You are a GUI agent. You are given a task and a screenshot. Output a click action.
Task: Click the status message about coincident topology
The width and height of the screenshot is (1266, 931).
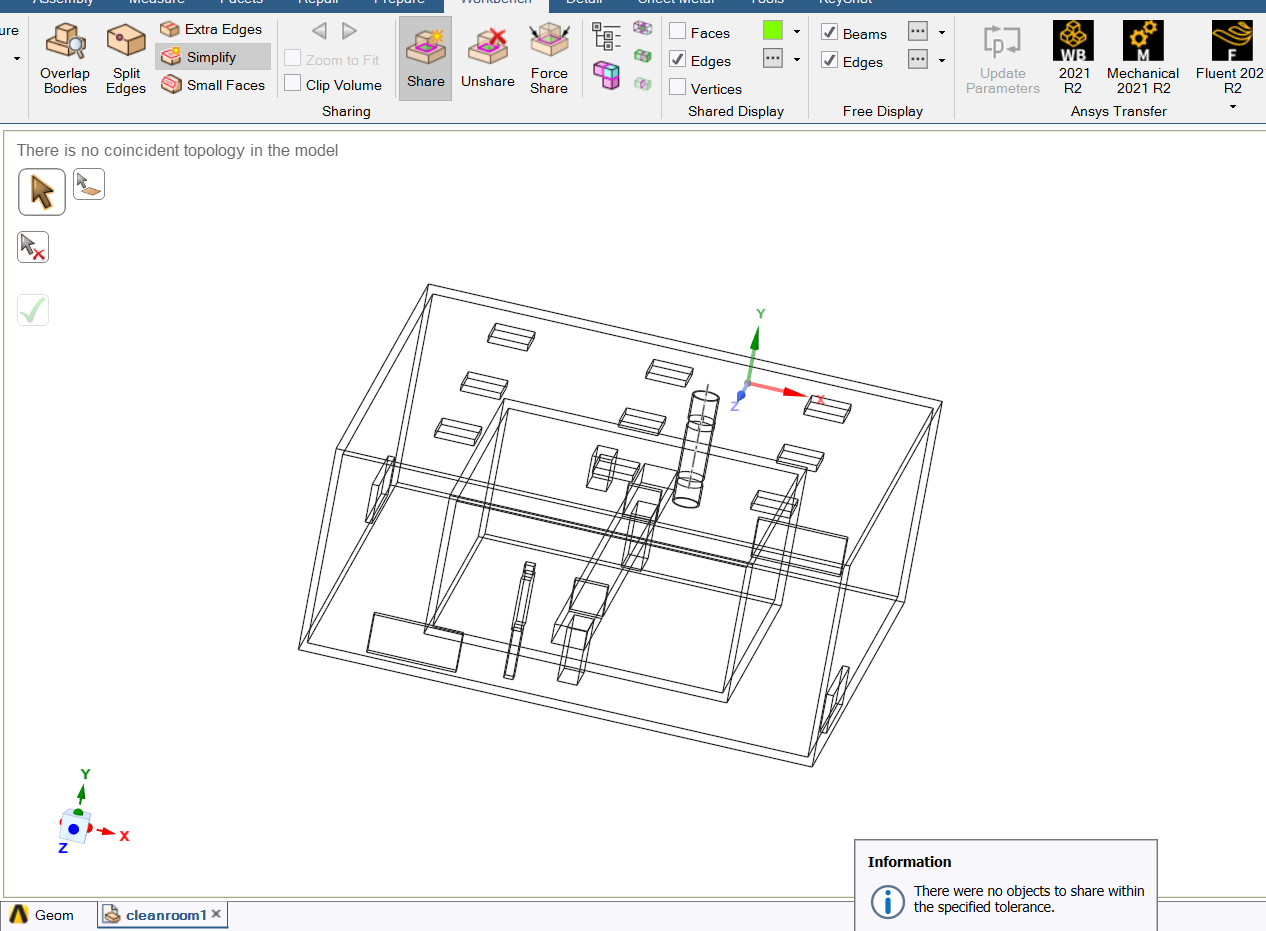[x=177, y=150]
